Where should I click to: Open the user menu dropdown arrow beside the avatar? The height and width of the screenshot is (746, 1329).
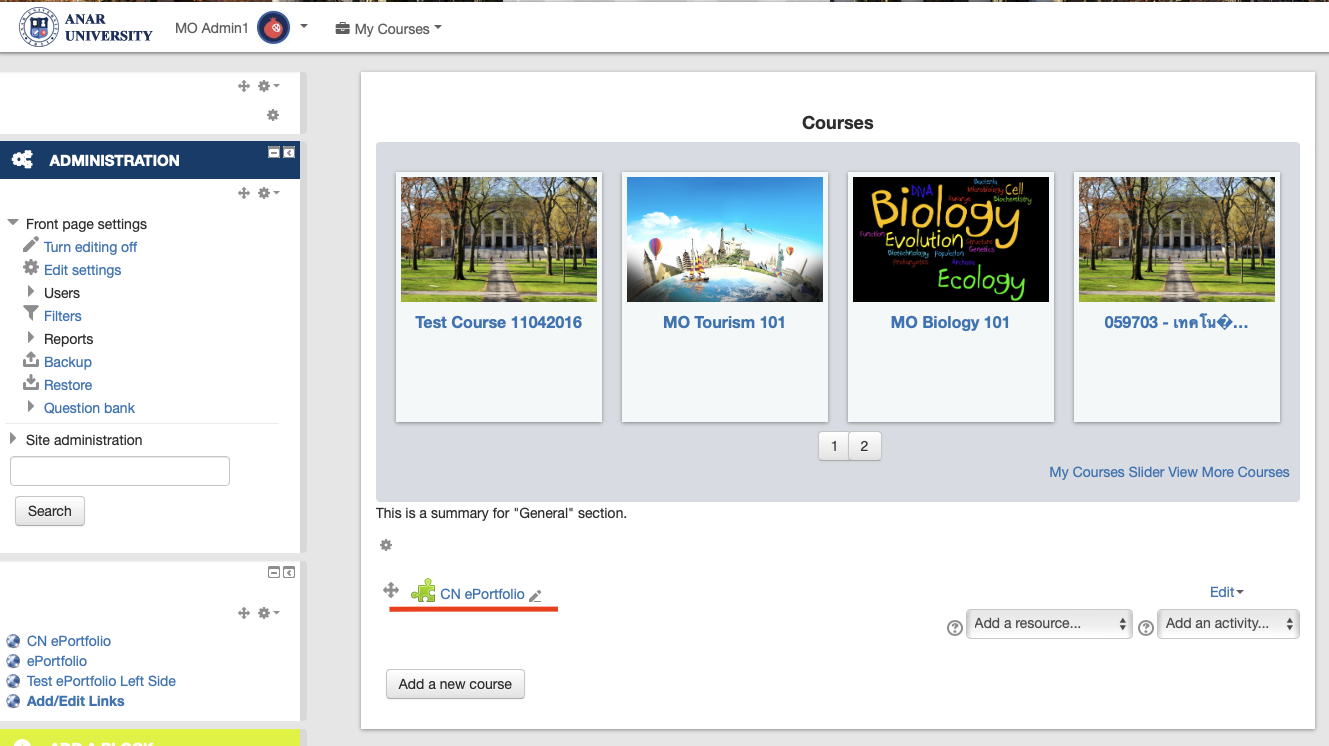click(304, 27)
